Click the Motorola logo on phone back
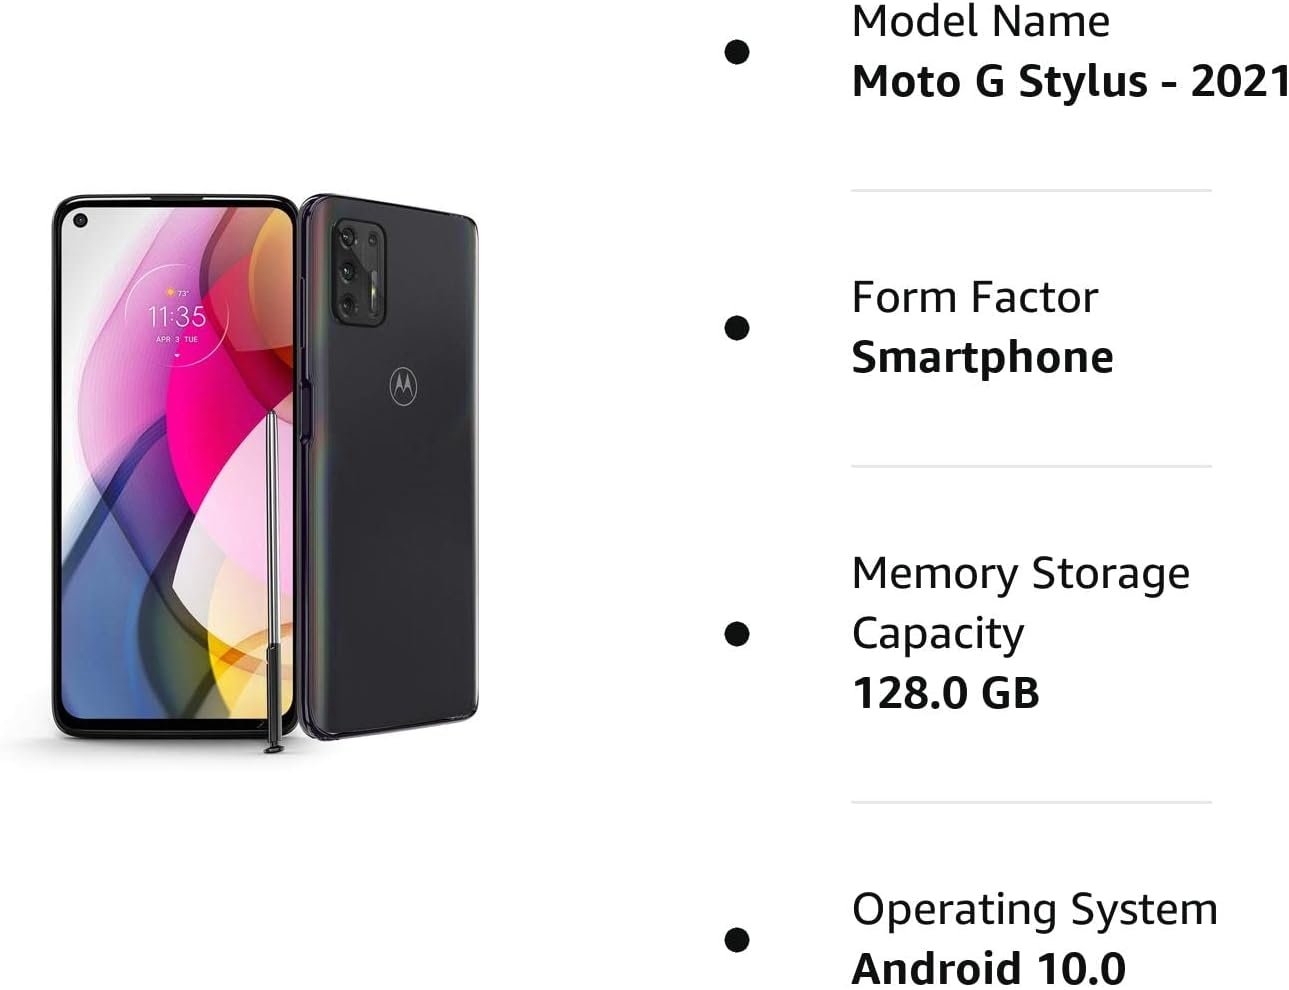The height and width of the screenshot is (990, 1289). tap(403, 386)
